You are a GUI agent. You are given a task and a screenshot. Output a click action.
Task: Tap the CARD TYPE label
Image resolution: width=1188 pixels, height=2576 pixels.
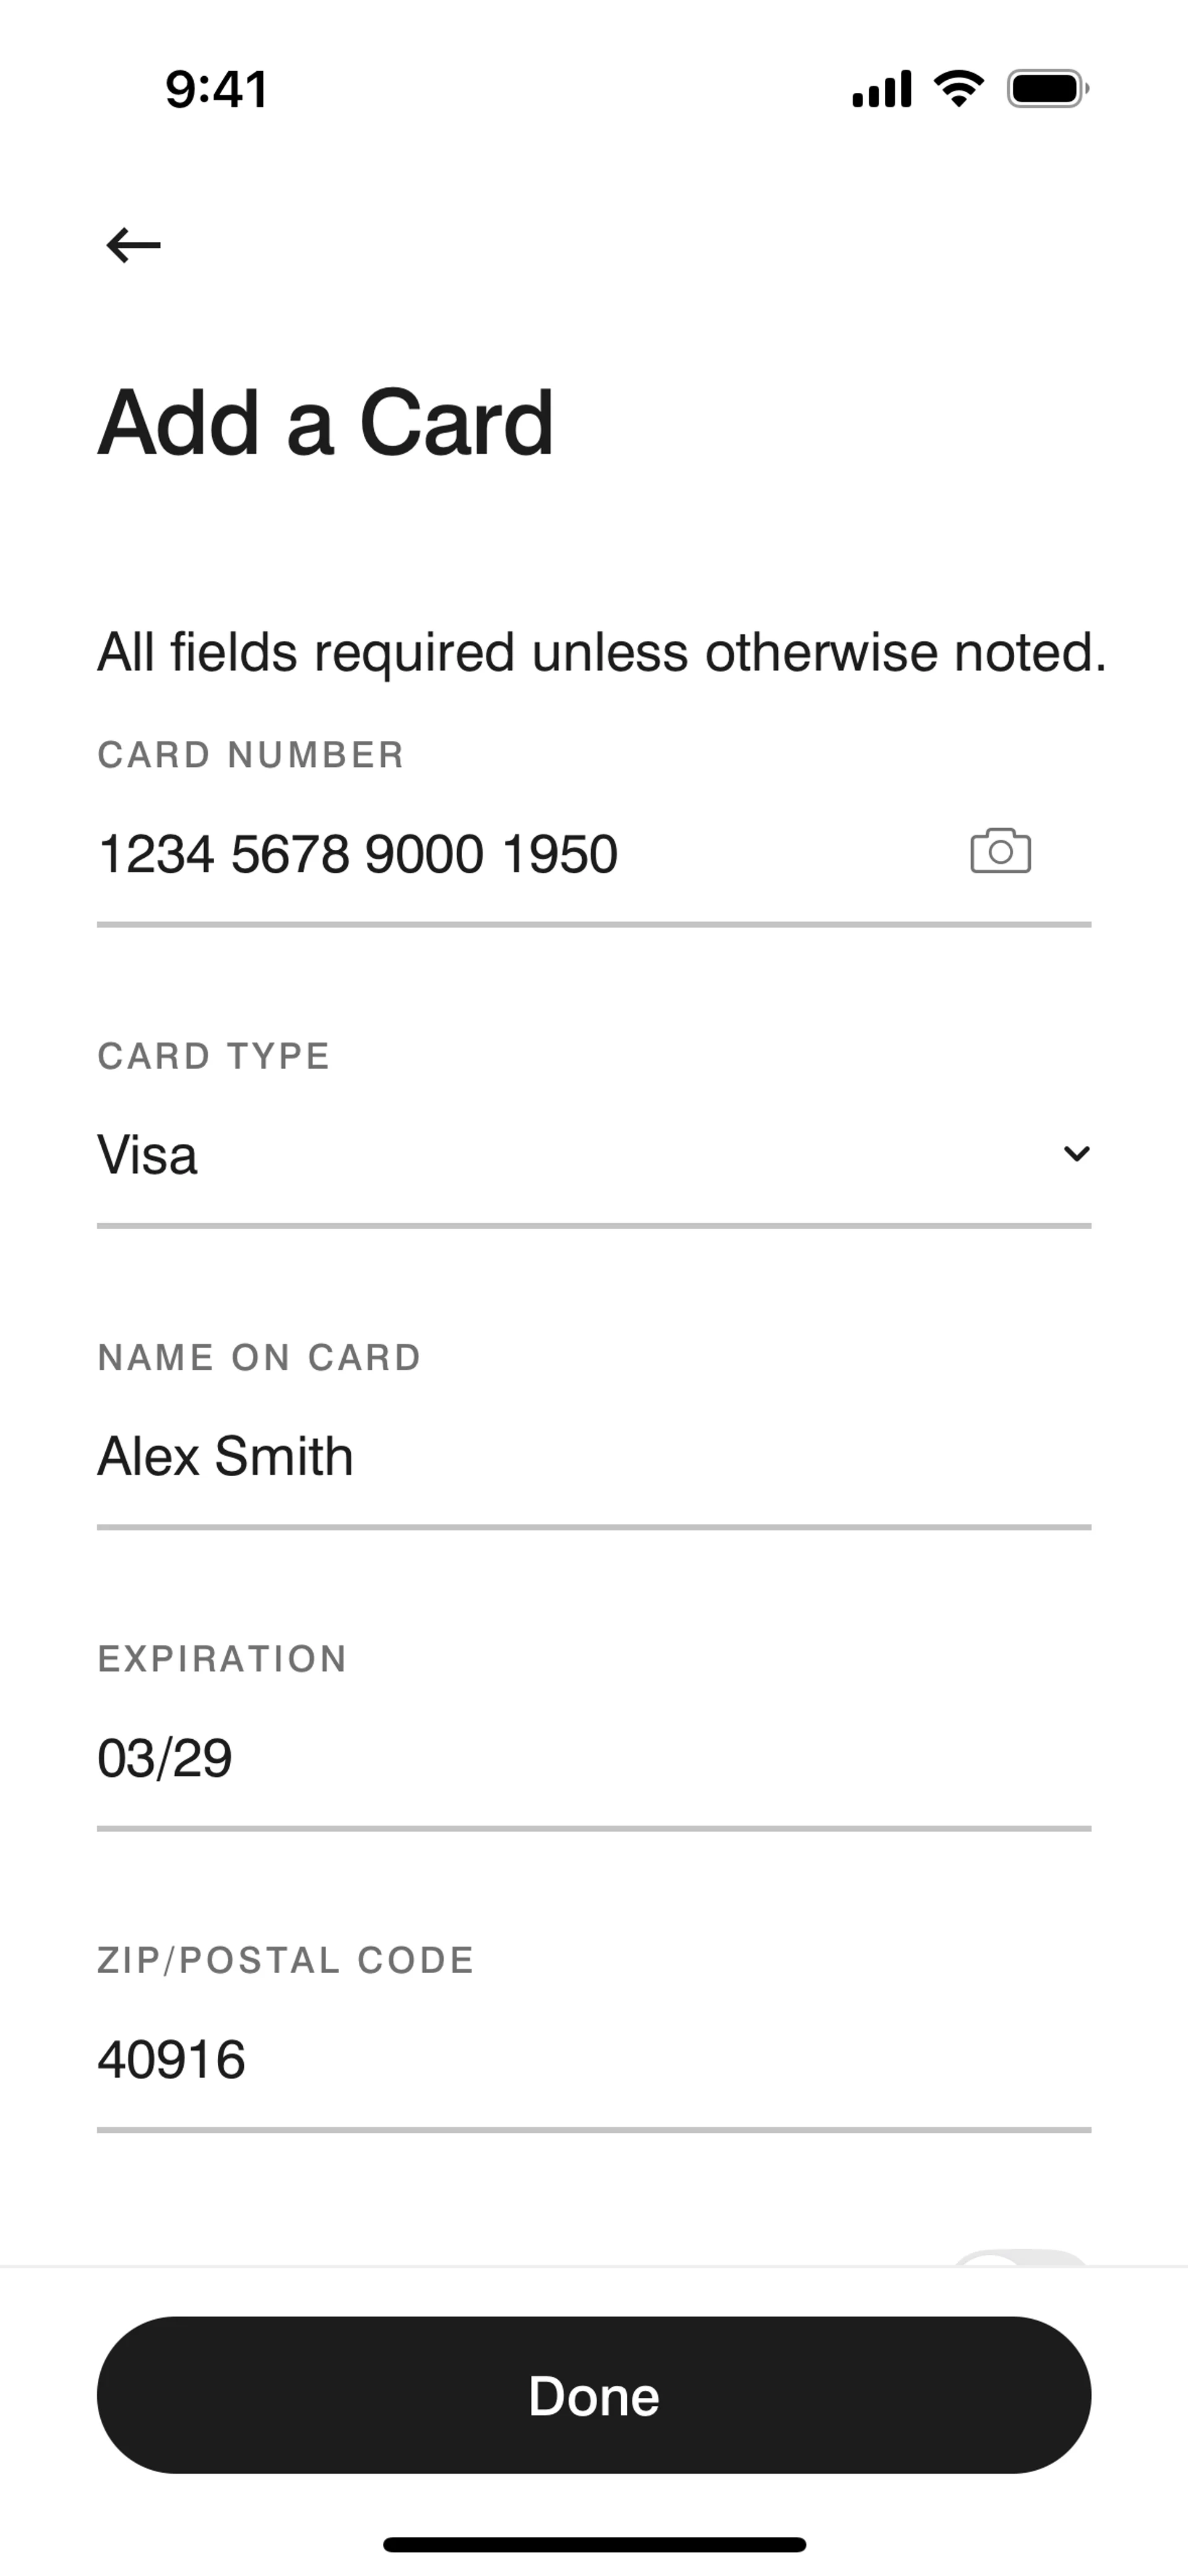(213, 1056)
